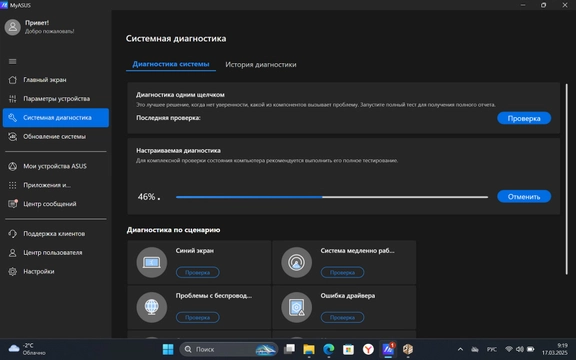This screenshot has width=576, height=360.
Task: Show hidden tray icons chevron
Action: coord(460,349)
